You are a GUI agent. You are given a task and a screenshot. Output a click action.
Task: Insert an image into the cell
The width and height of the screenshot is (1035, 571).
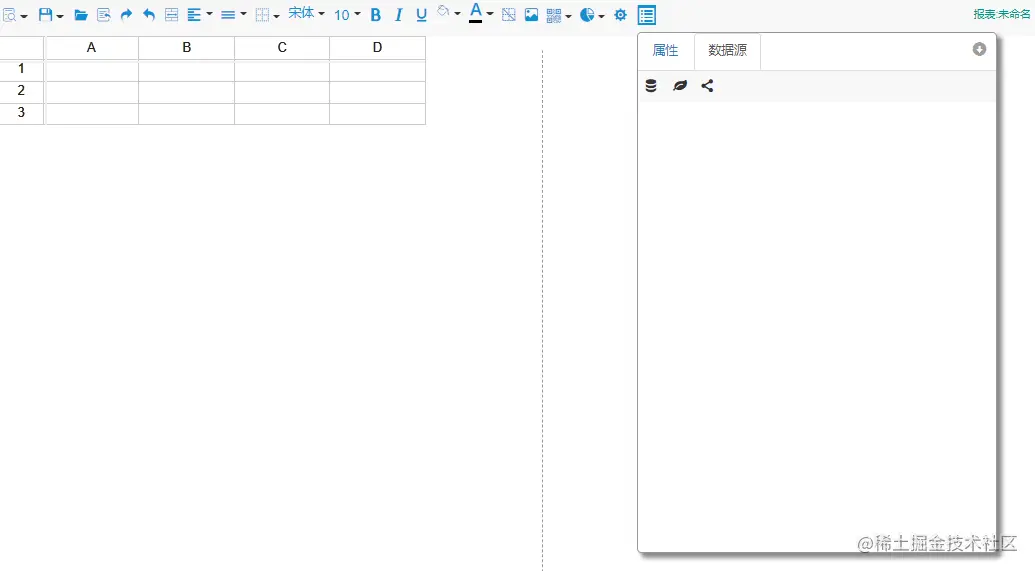click(531, 15)
